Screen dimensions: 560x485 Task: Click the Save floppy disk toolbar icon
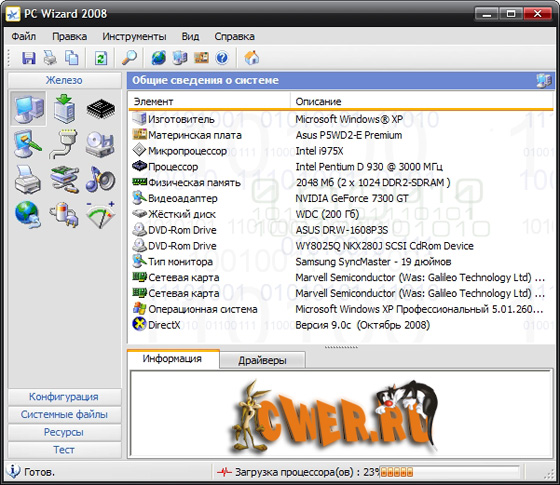pyautogui.click(x=29, y=58)
